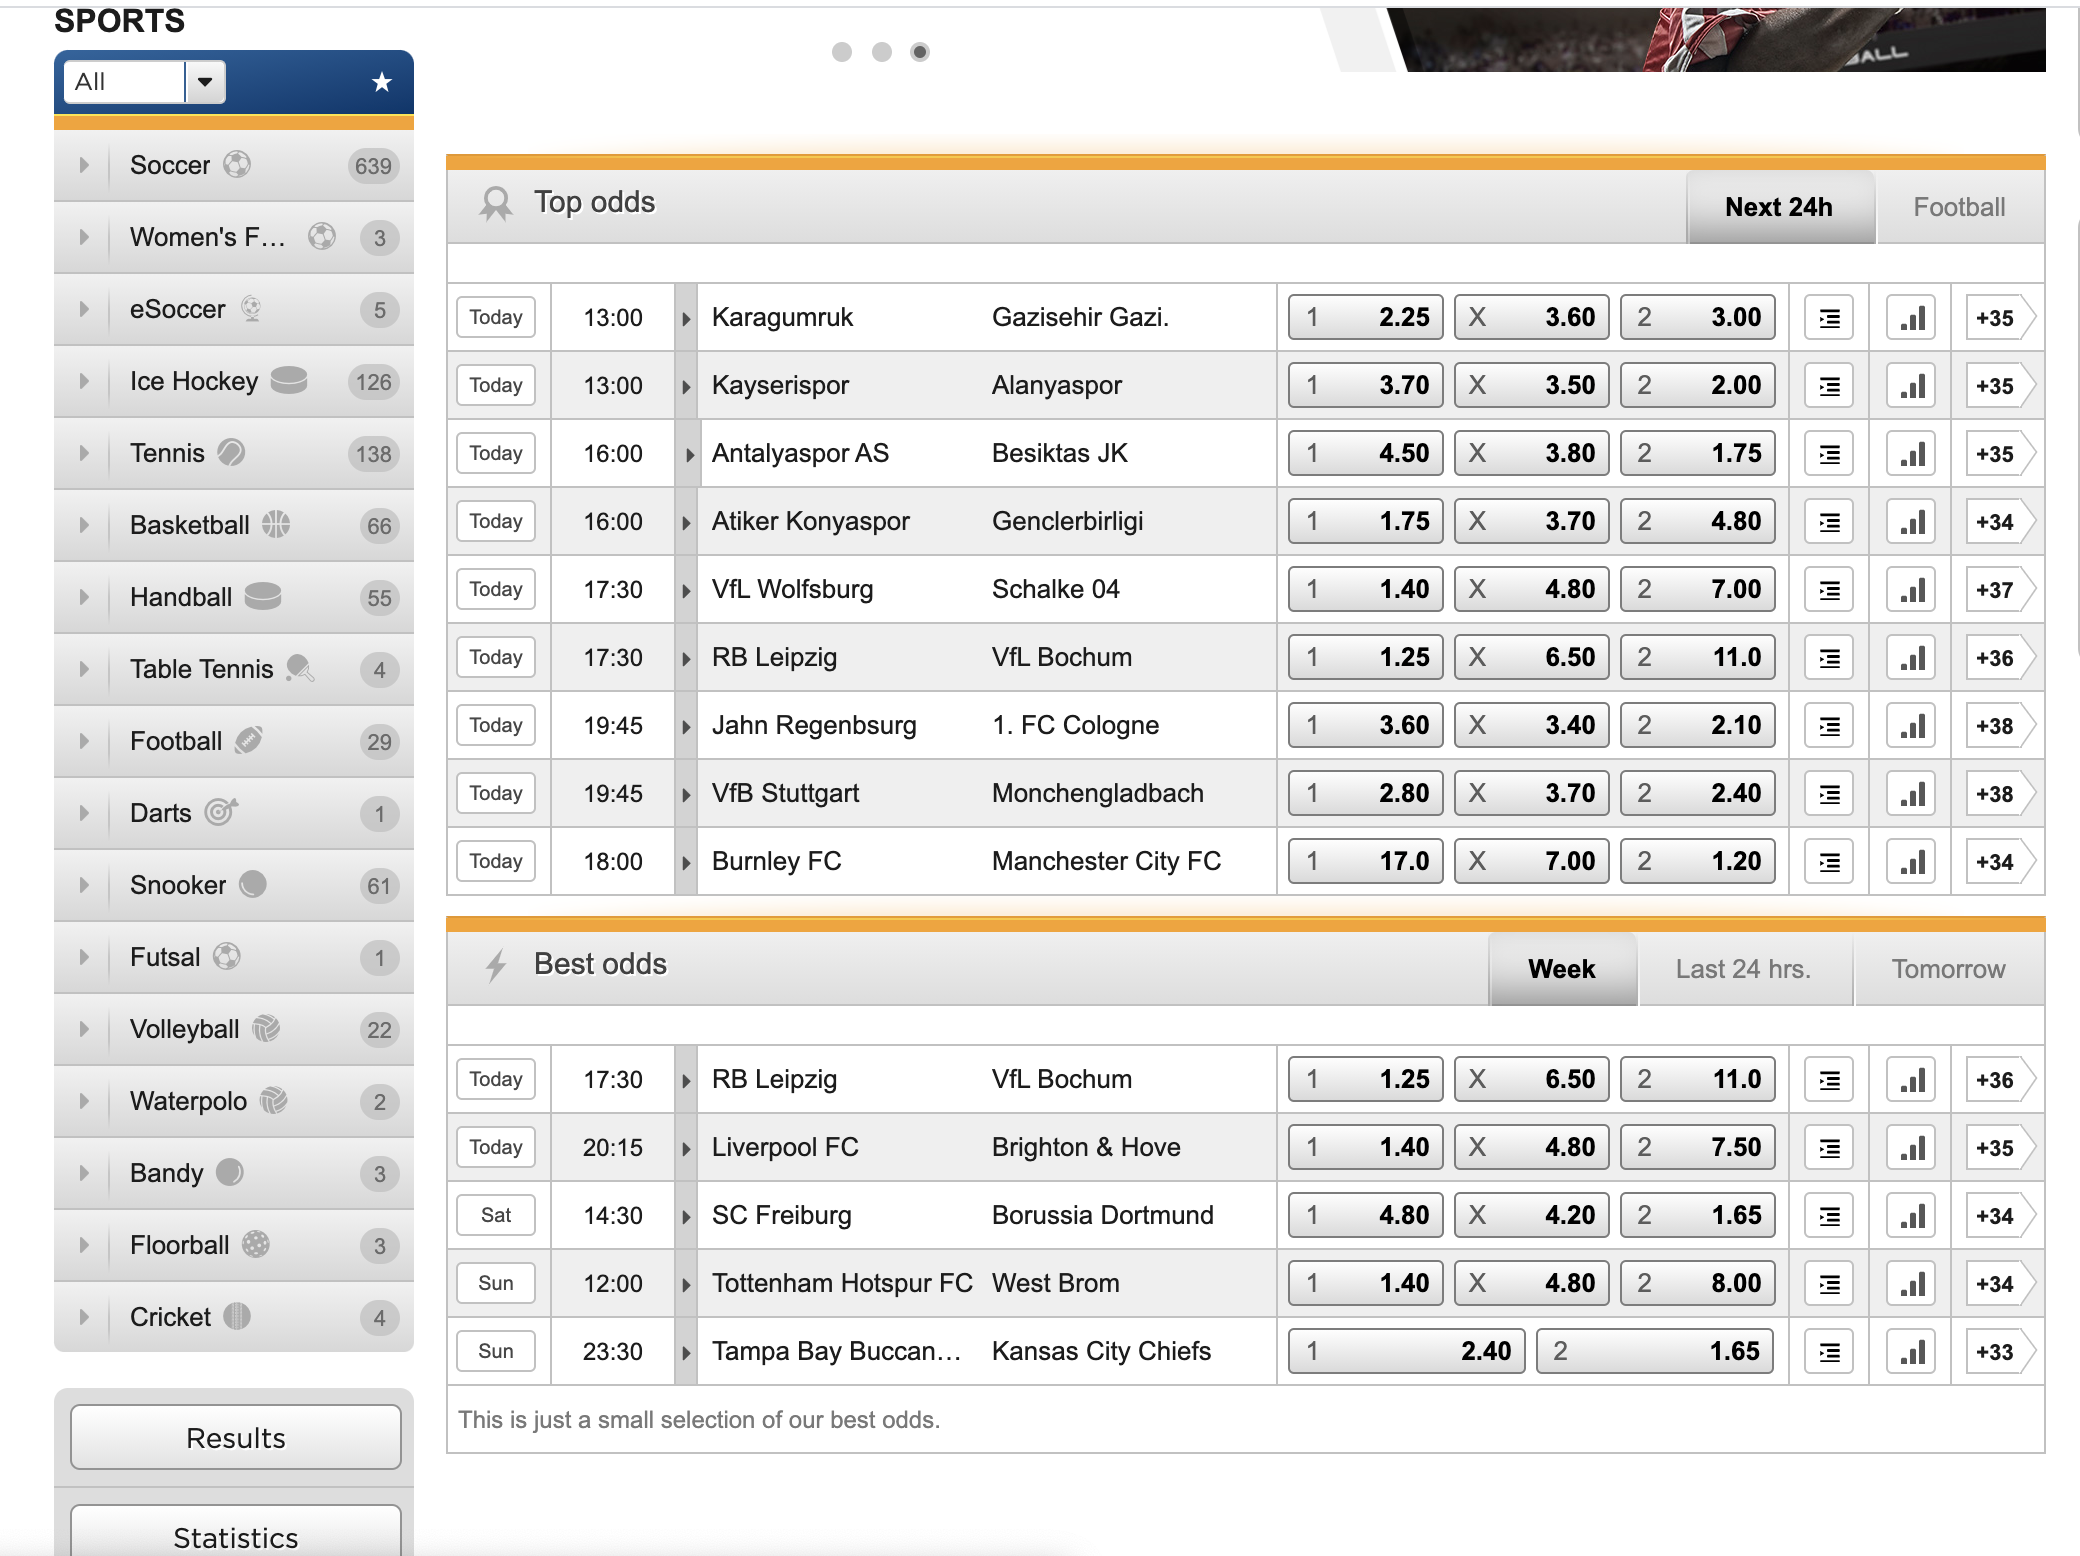Toggle the 'Tomorrow' view in Best odds section

tap(1949, 966)
